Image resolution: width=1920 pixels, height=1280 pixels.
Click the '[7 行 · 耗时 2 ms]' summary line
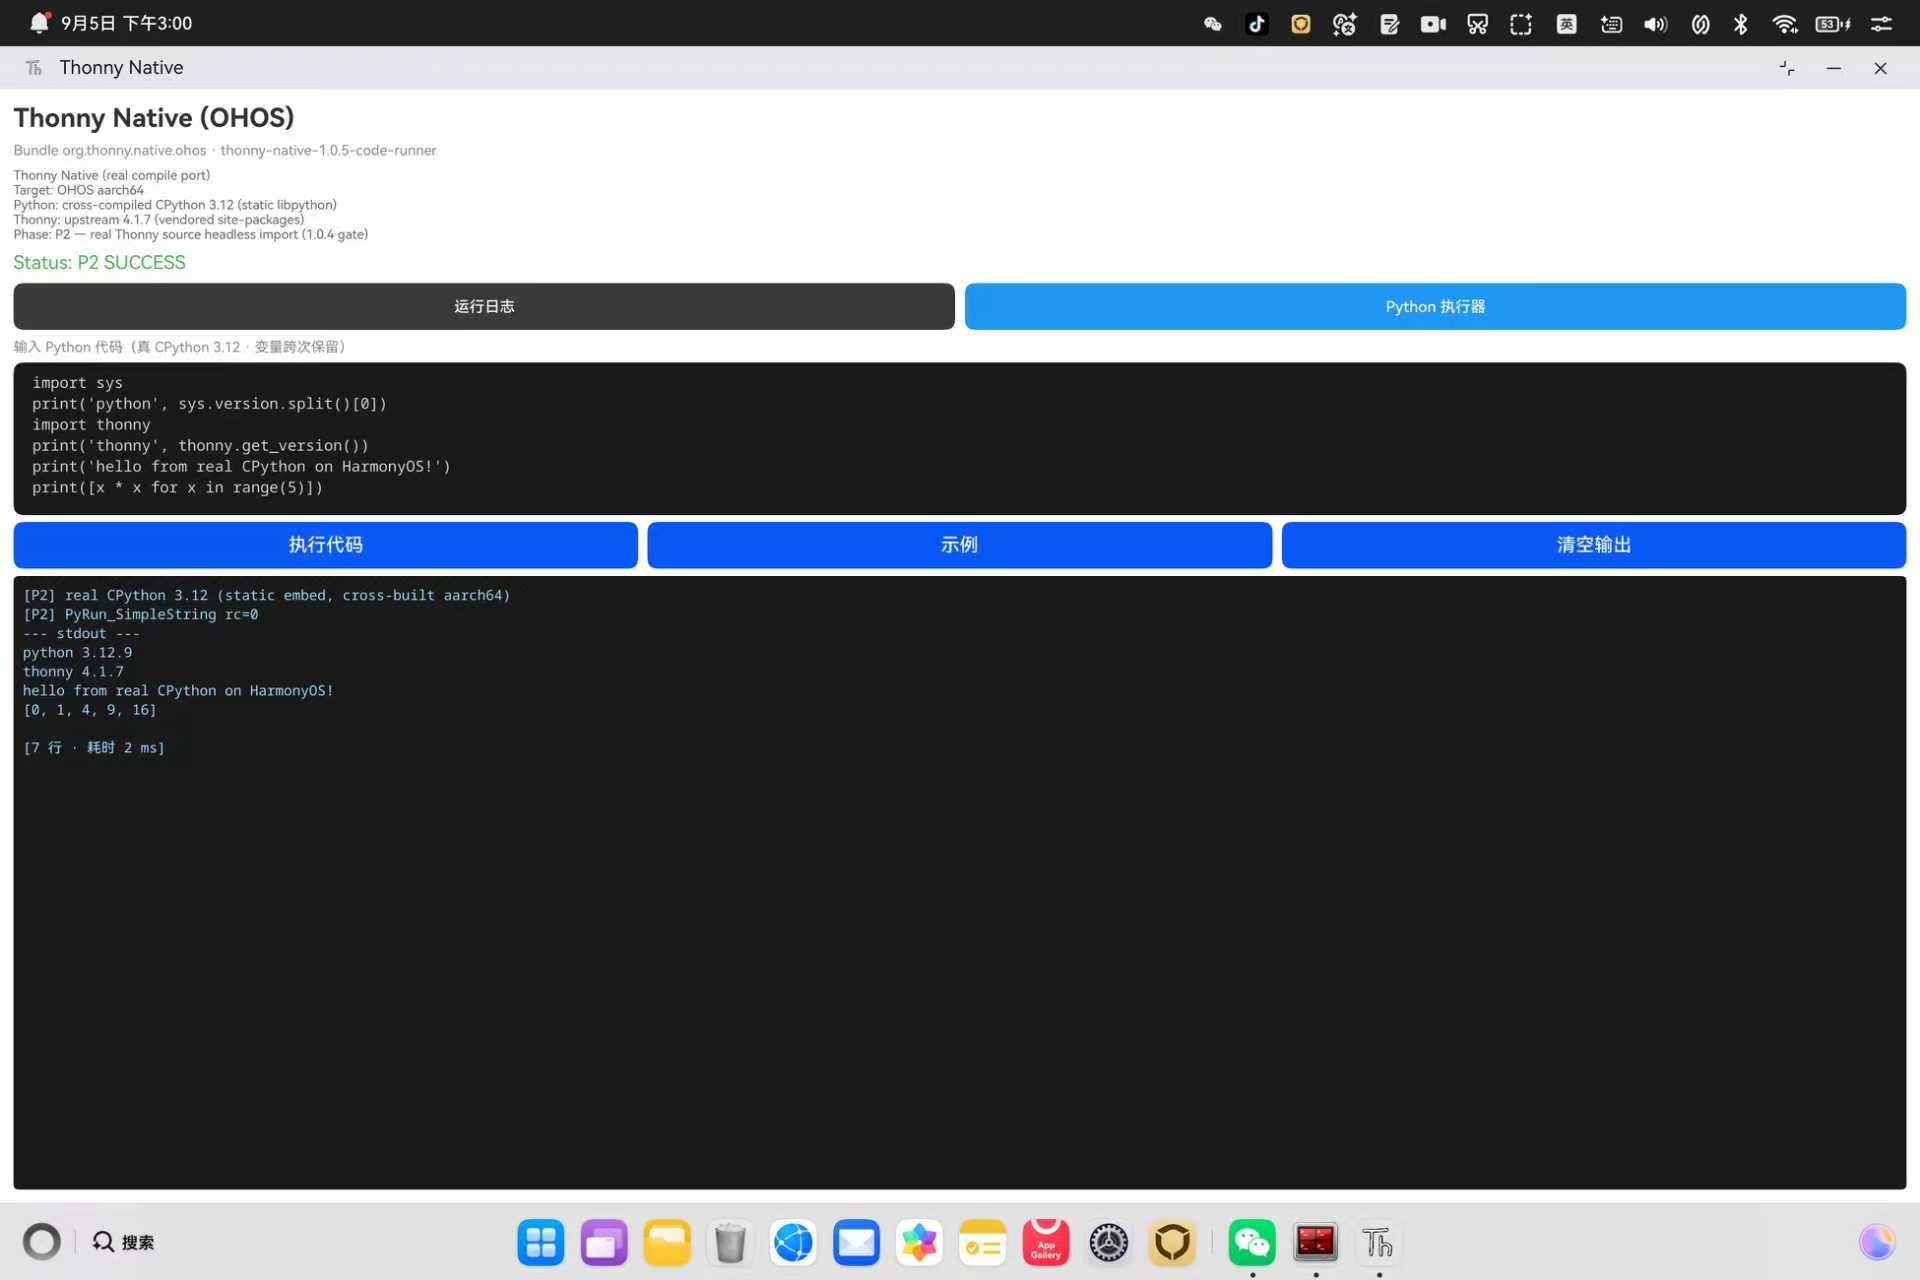click(x=93, y=747)
